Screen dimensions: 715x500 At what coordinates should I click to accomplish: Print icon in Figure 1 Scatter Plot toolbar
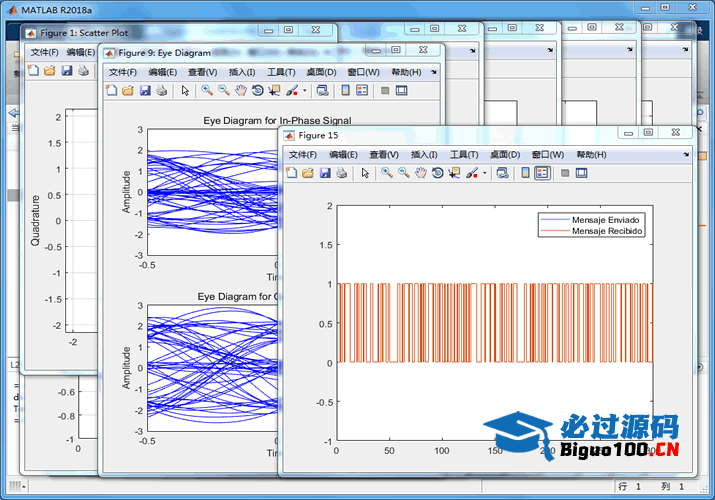[83, 71]
